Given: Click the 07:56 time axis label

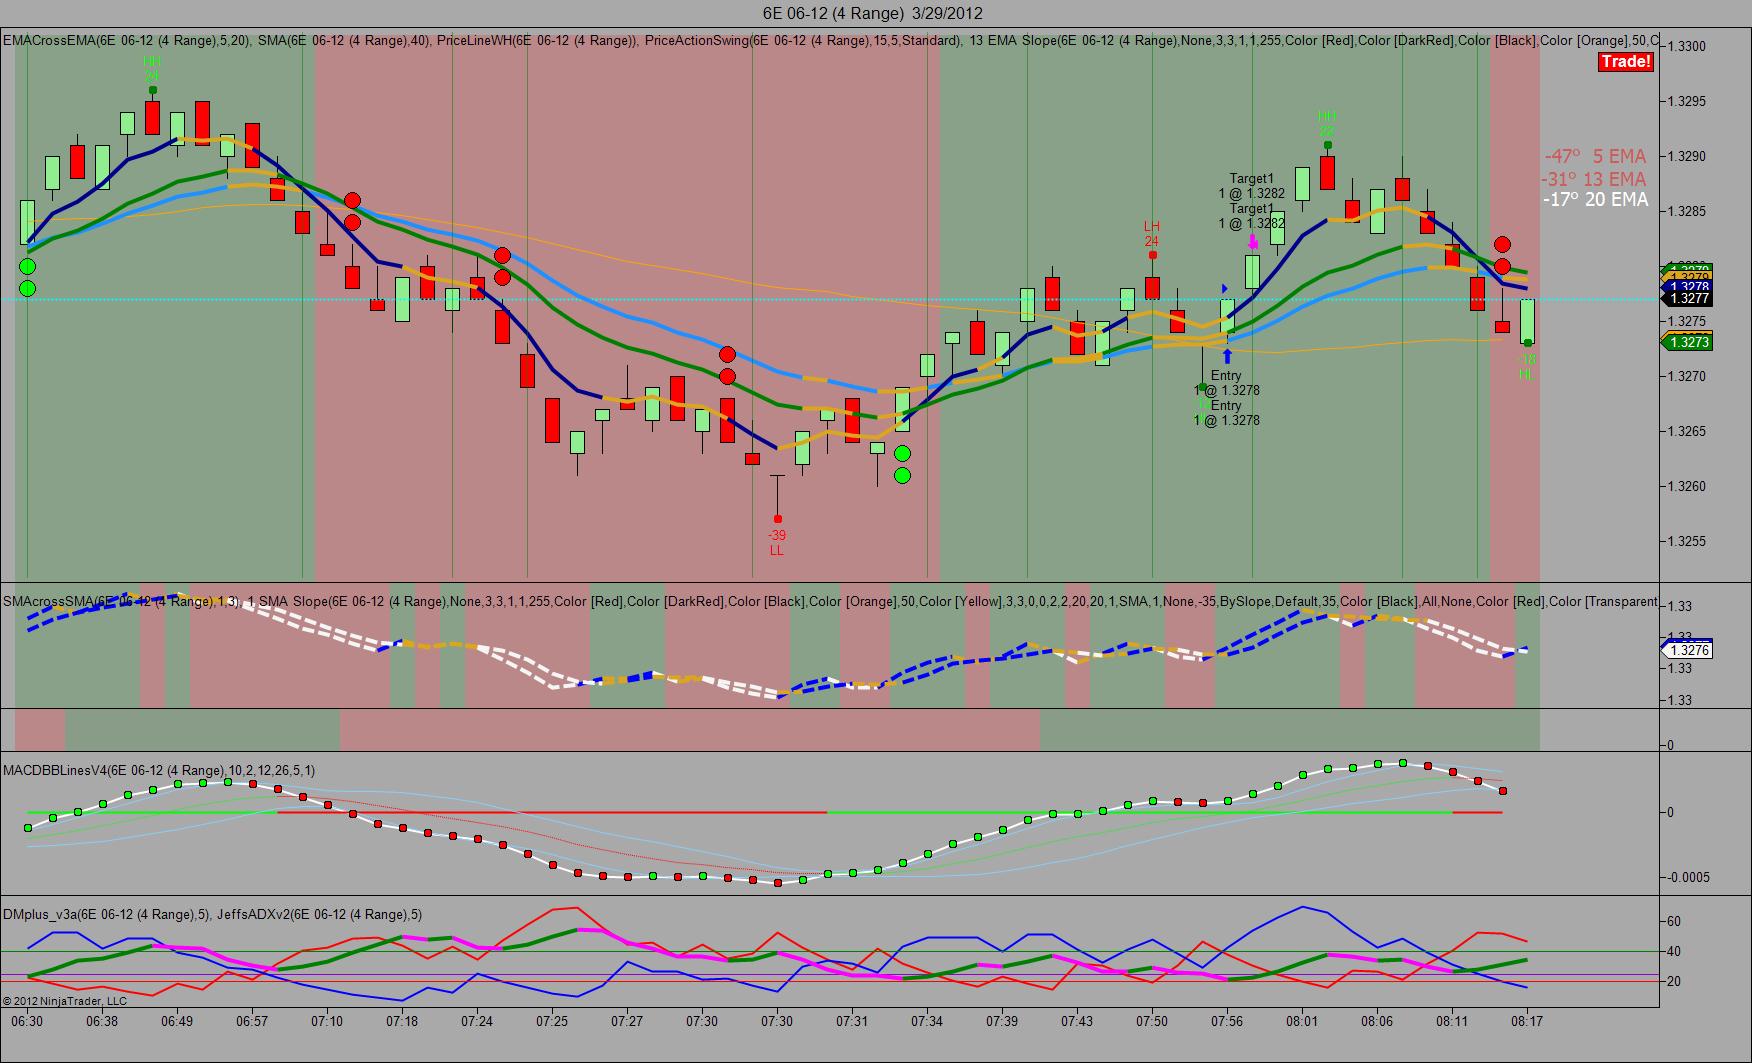Looking at the screenshot, I should [1227, 1021].
